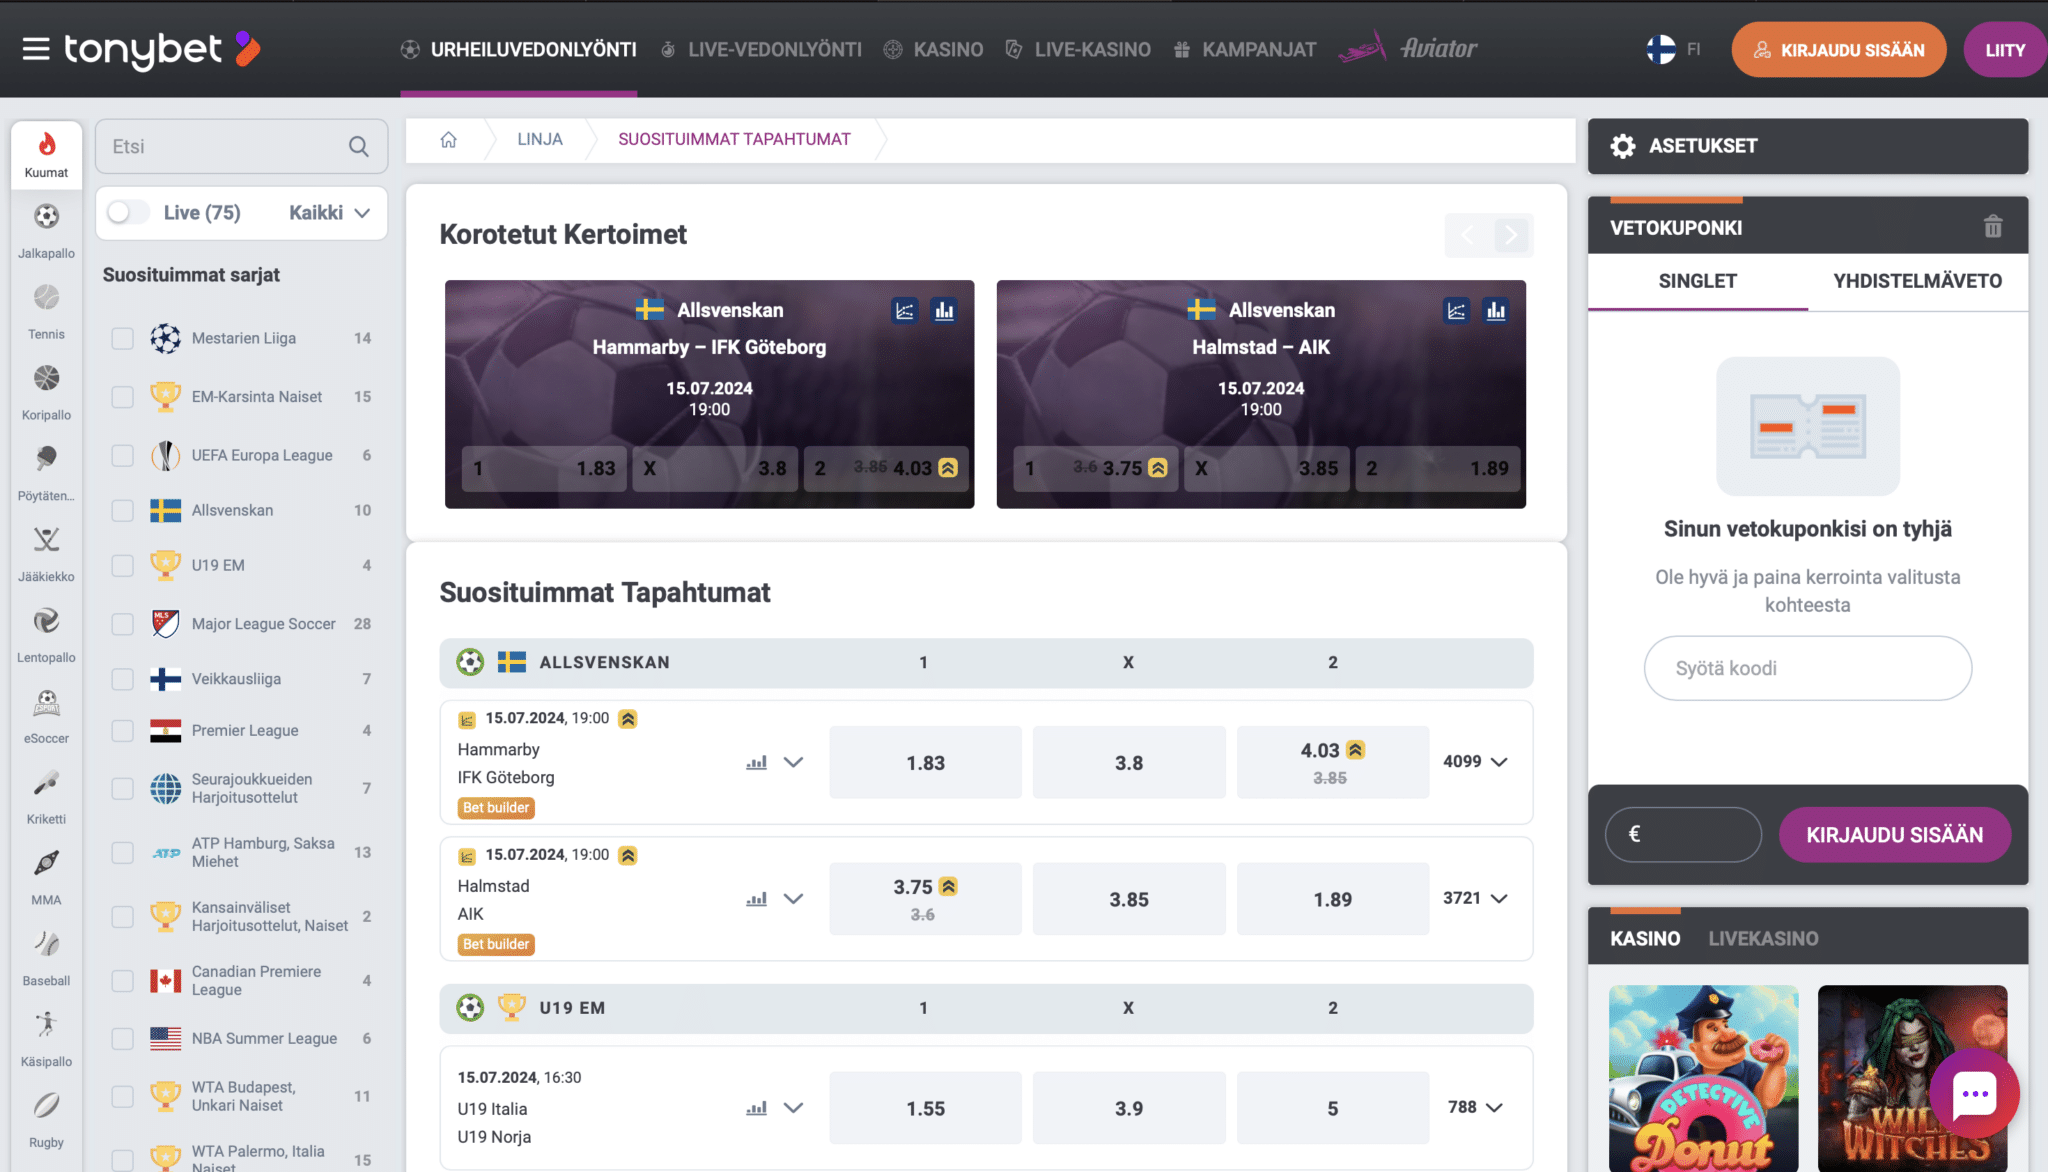The image size is (2048, 1172).
Task: Select odds 1.83 for Hammarby in events list
Action: tap(925, 763)
